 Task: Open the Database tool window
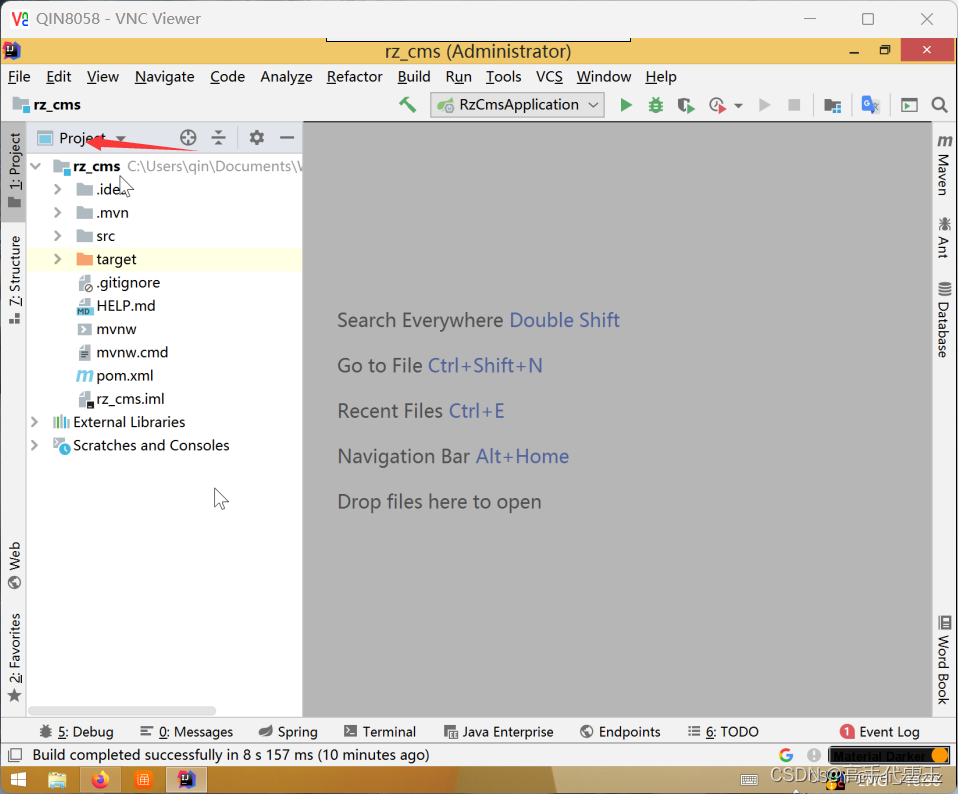(944, 319)
